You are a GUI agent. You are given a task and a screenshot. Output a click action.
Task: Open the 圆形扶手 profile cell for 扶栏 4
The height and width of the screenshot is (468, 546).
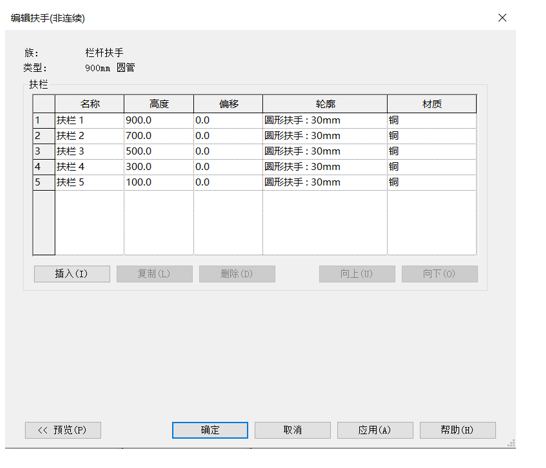pos(325,167)
